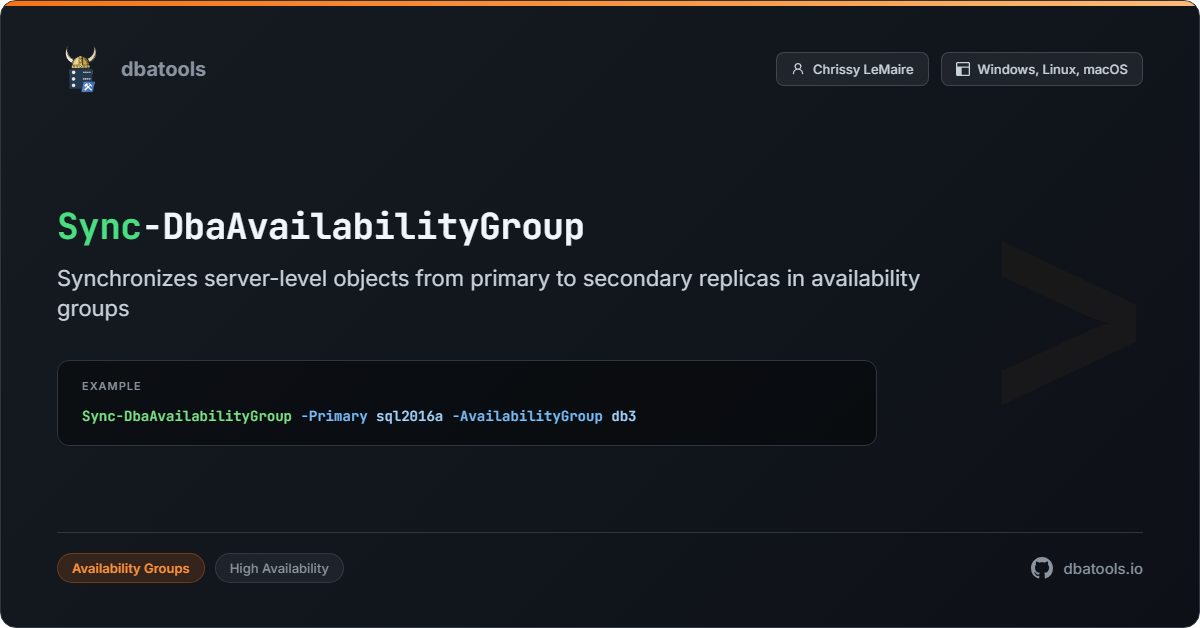Click the EXAMPLE label above the code
Screen dimensions: 1200x628
click(111, 386)
